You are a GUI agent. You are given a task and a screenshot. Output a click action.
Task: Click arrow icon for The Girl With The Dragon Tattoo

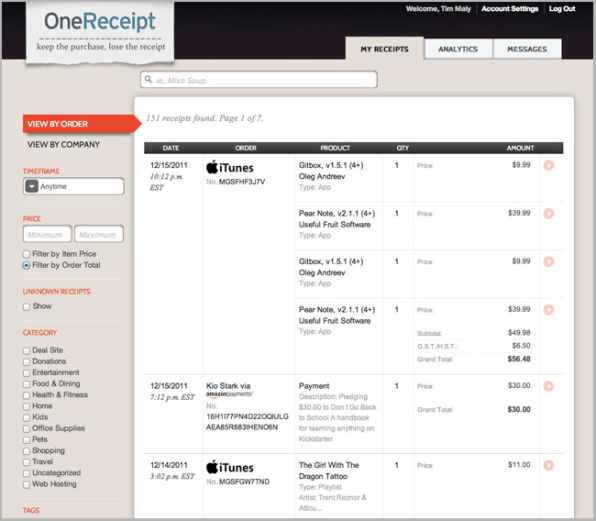pyautogui.click(x=548, y=465)
